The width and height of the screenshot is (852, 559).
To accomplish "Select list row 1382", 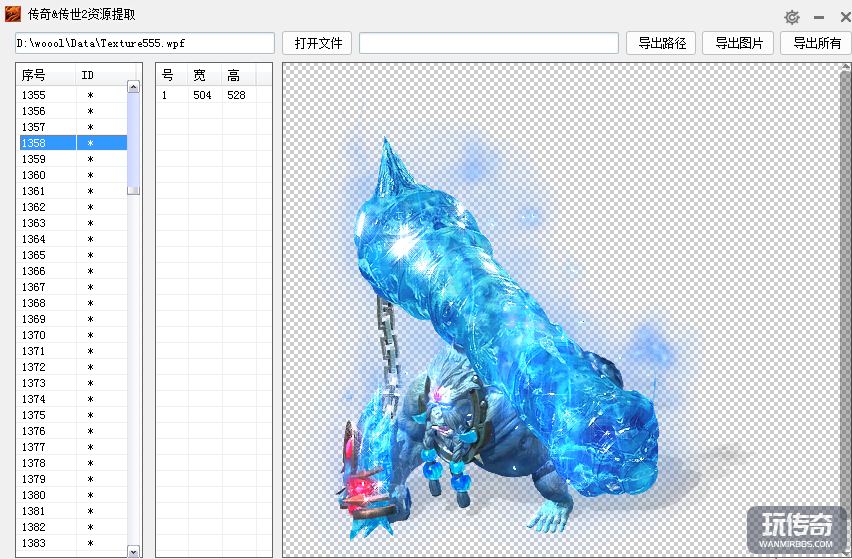I will (x=73, y=527).
